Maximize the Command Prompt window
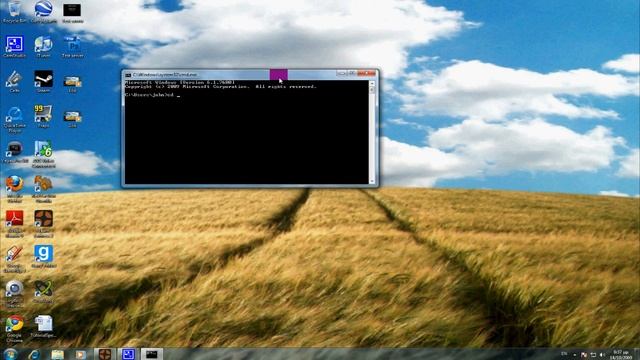Image resolution: width=640 pixels, height=360 pixels. (x=351, y=73)
